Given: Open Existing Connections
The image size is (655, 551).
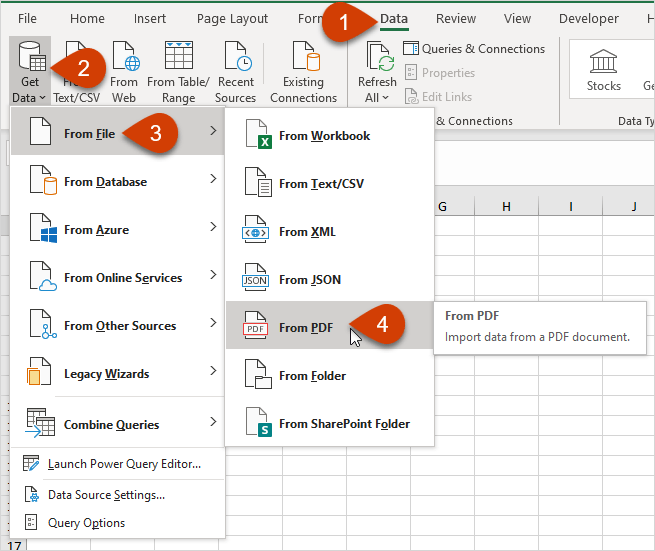Looking at the screenshot, I should [x=303, y=60].
